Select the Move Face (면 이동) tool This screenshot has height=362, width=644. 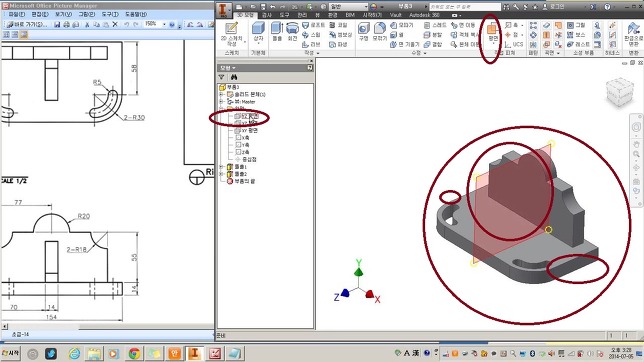tap(462, 25)
